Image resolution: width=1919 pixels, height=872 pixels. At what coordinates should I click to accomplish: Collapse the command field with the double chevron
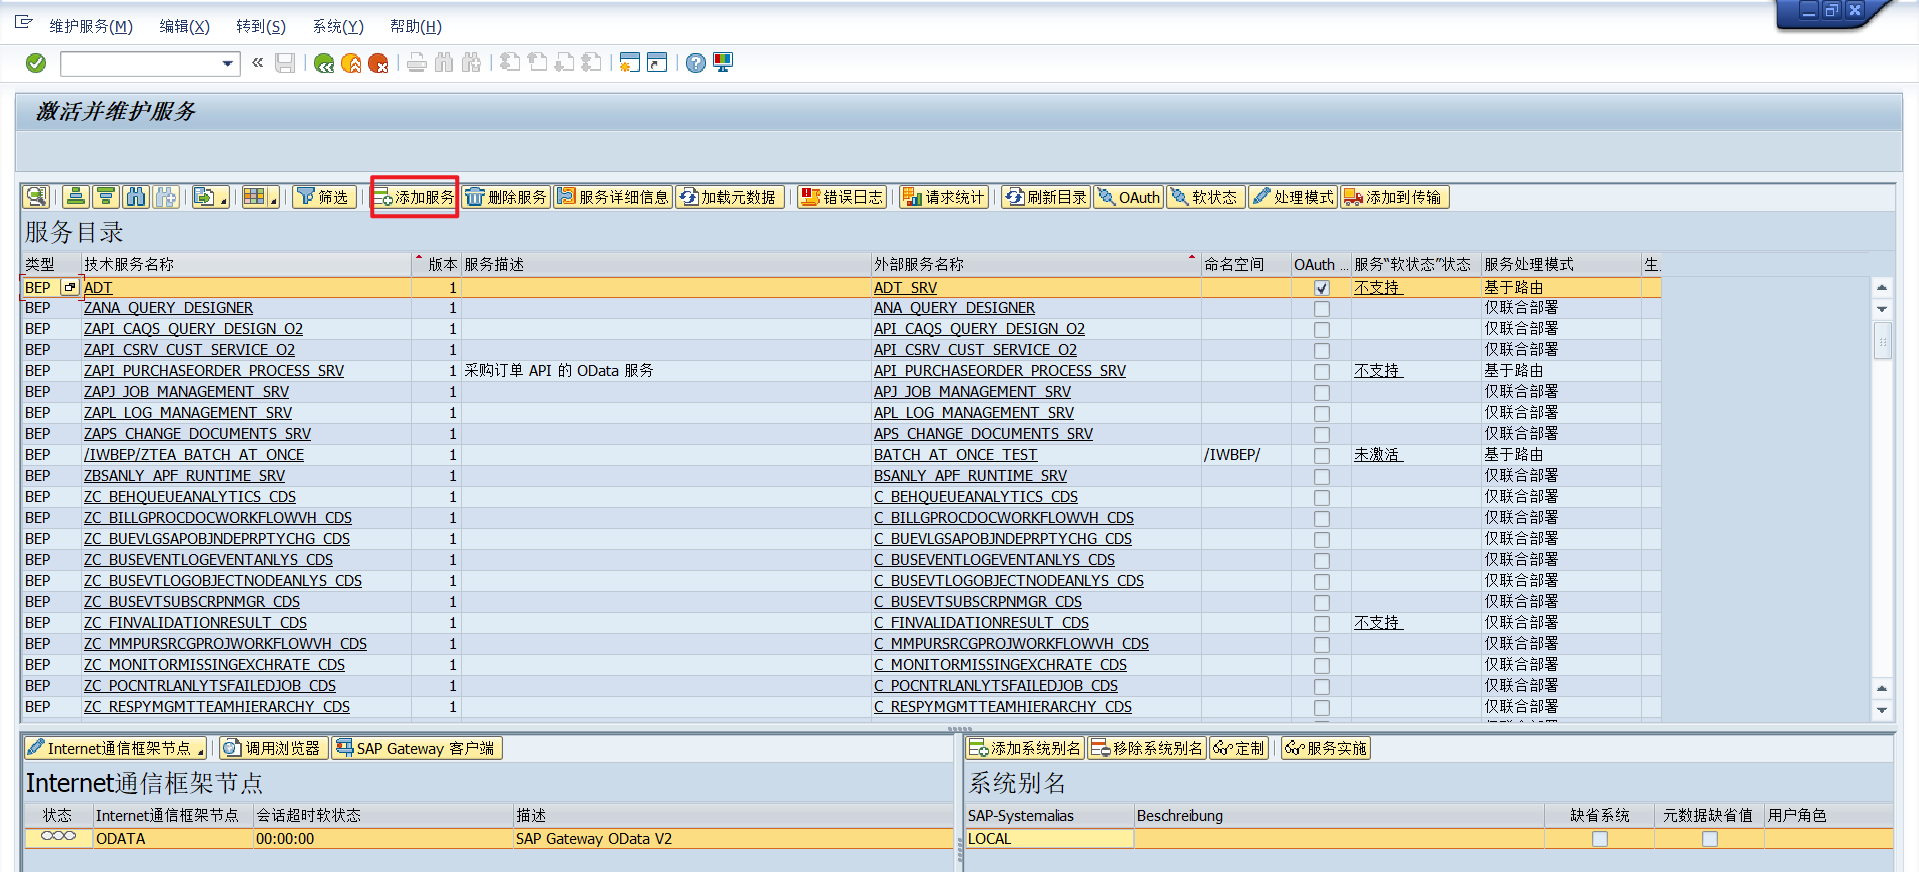click(258, 63)
